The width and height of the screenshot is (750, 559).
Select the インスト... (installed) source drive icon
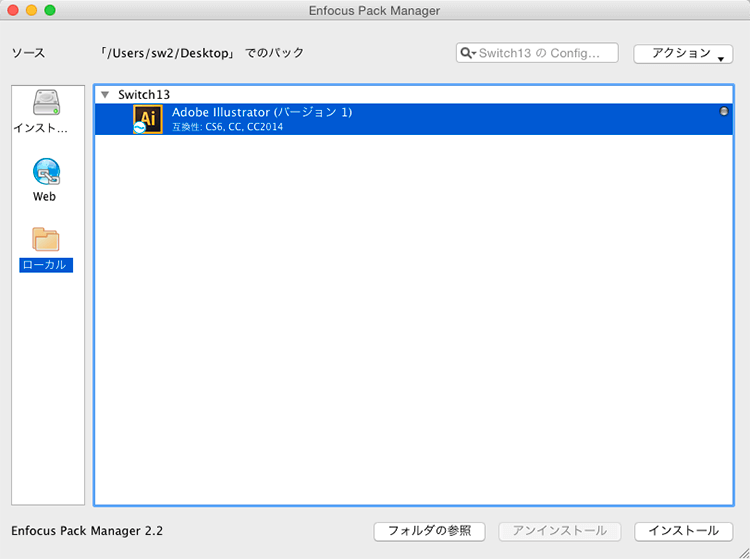(46, 102)
